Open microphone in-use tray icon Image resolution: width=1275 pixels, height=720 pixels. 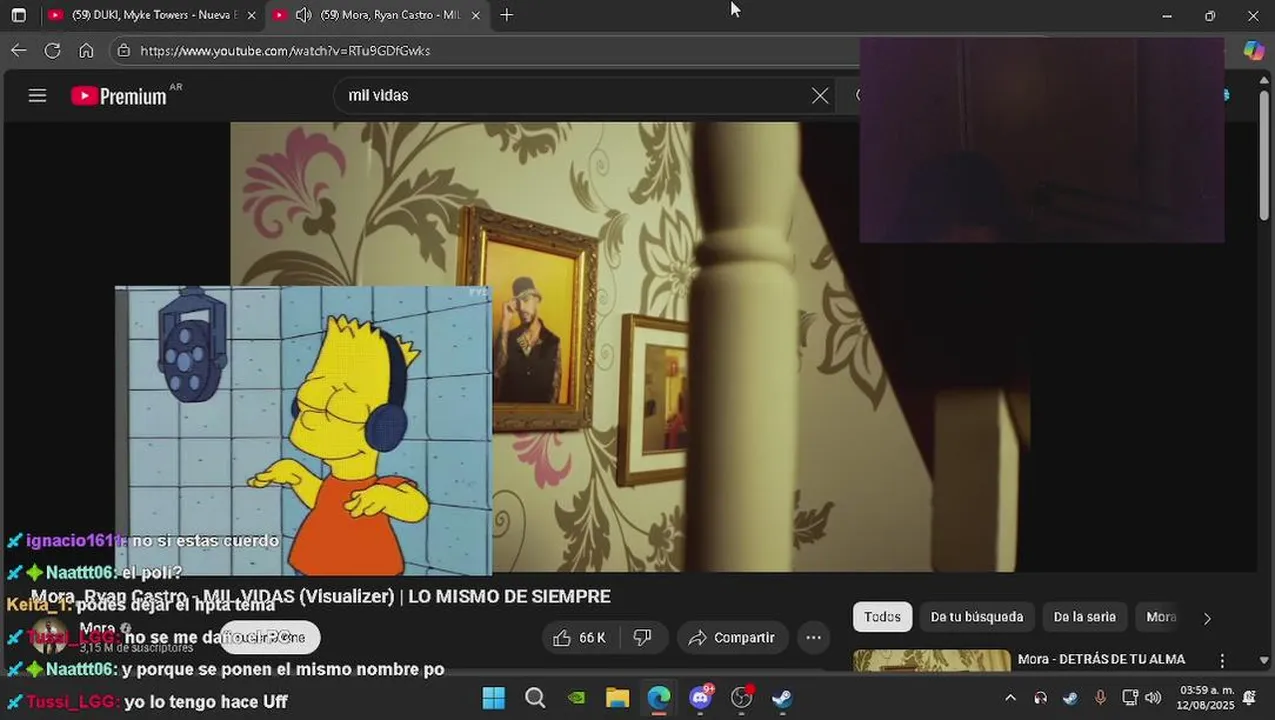[1100, 698]
